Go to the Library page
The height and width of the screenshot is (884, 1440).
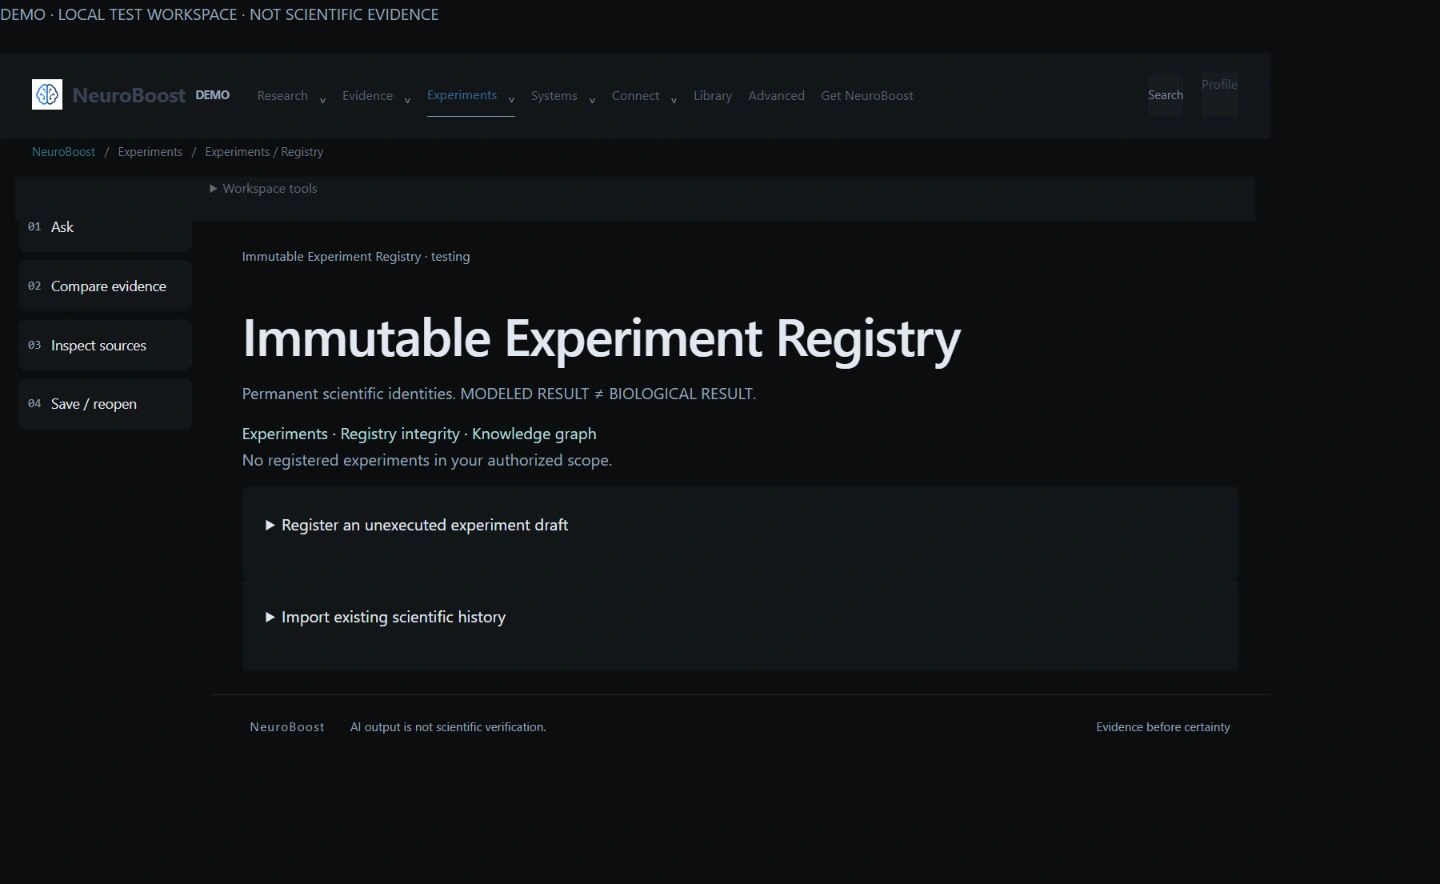click(713, 96)
